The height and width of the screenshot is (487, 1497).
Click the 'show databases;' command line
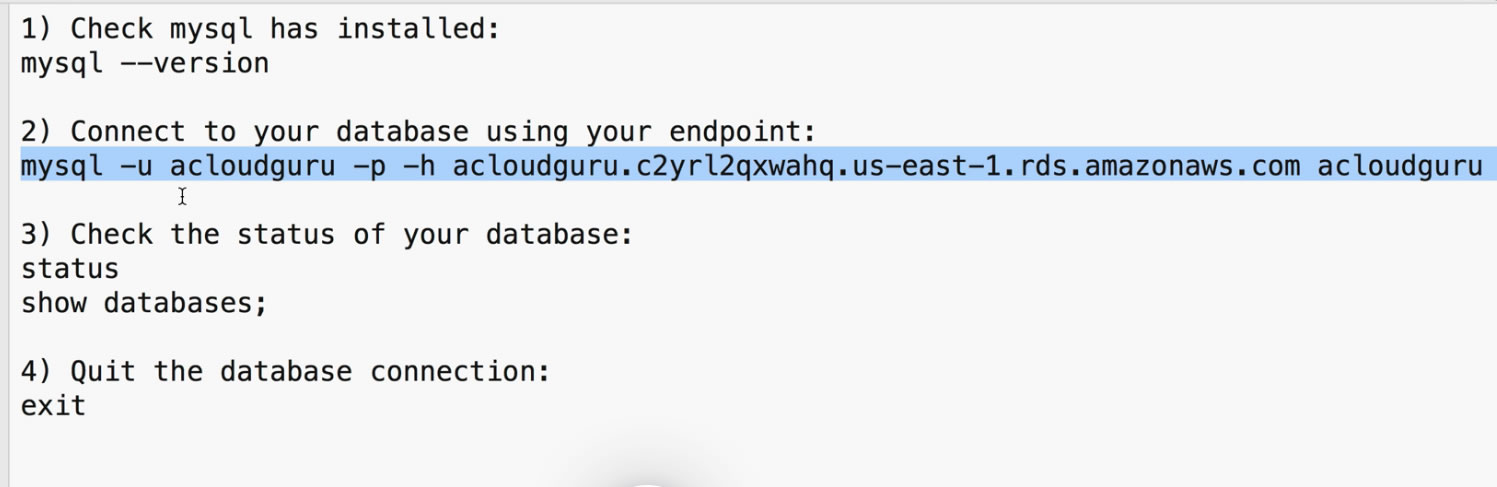(x=145, y=303)
